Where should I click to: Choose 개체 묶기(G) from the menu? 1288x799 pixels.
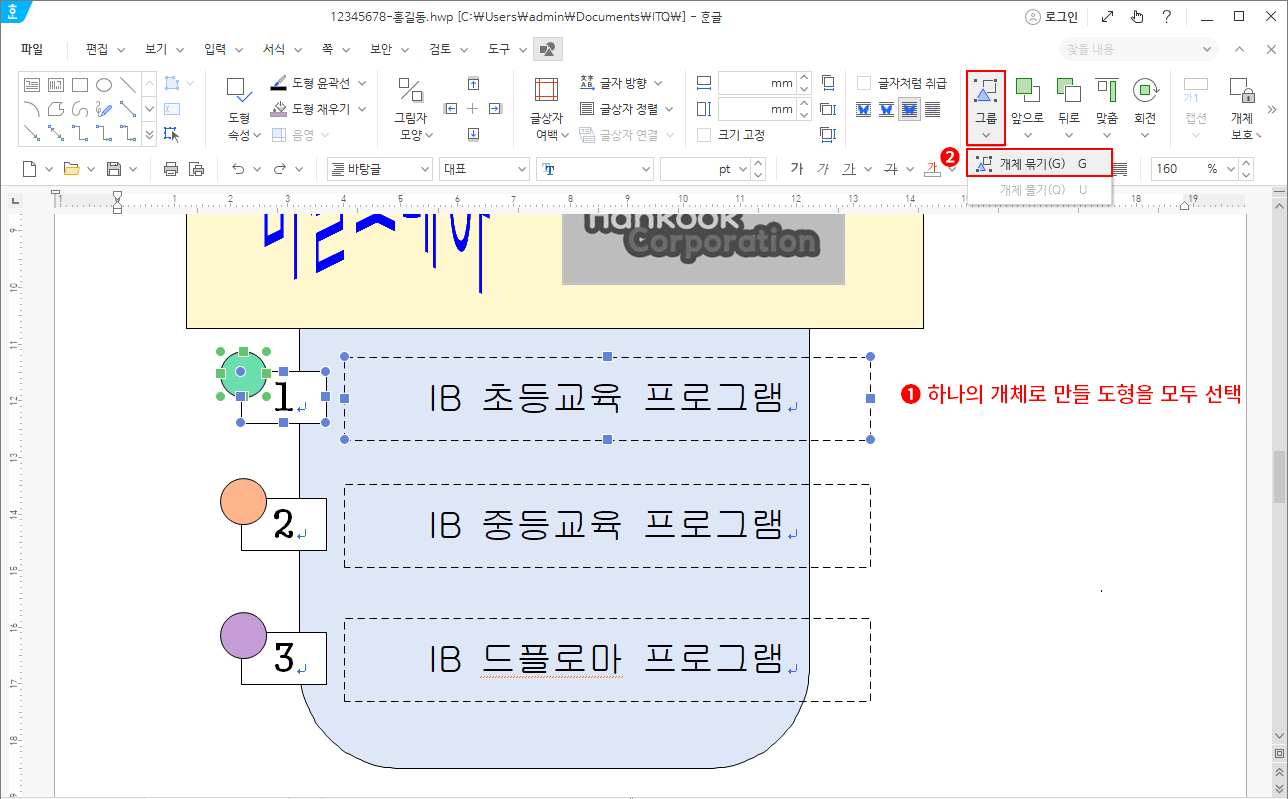1037,160
